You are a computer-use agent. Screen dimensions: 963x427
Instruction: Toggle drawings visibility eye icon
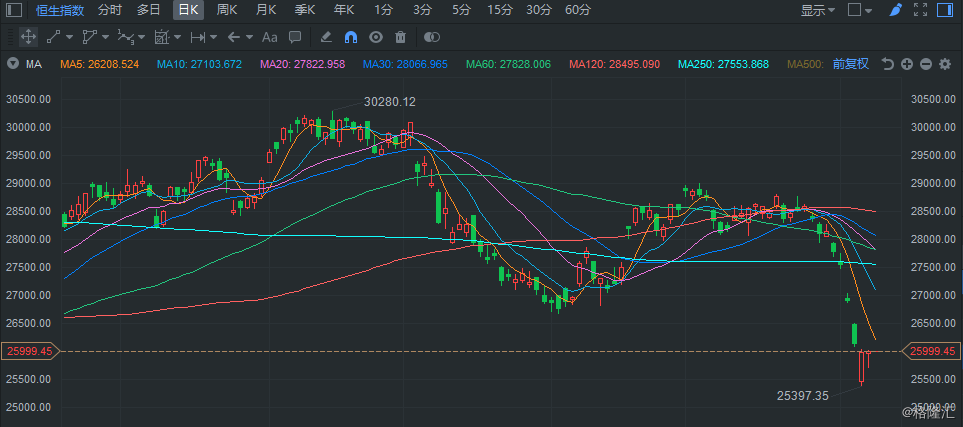click(x=376, y=37)
